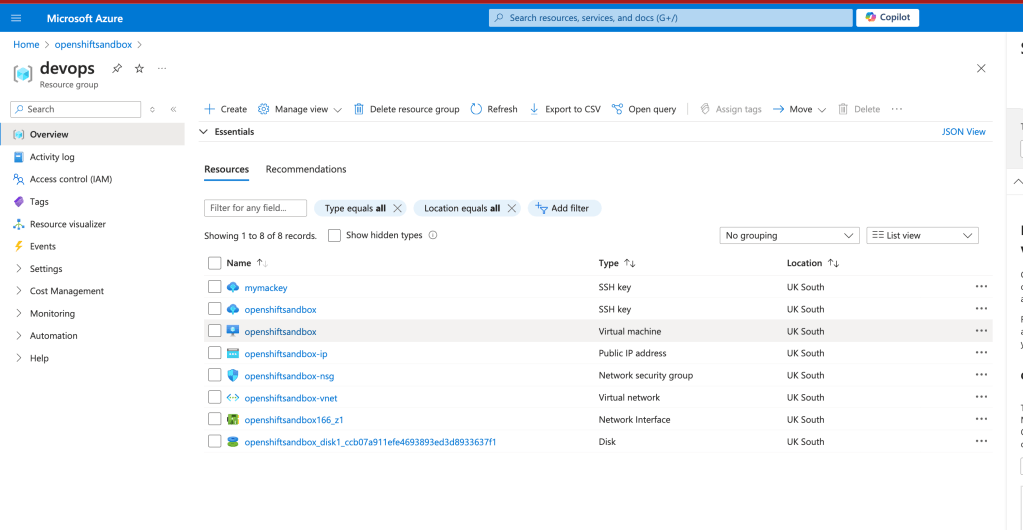Select Overview in the left menu
The height and width of the screenshot is (530, 1023).
click(x=93, y=134)
